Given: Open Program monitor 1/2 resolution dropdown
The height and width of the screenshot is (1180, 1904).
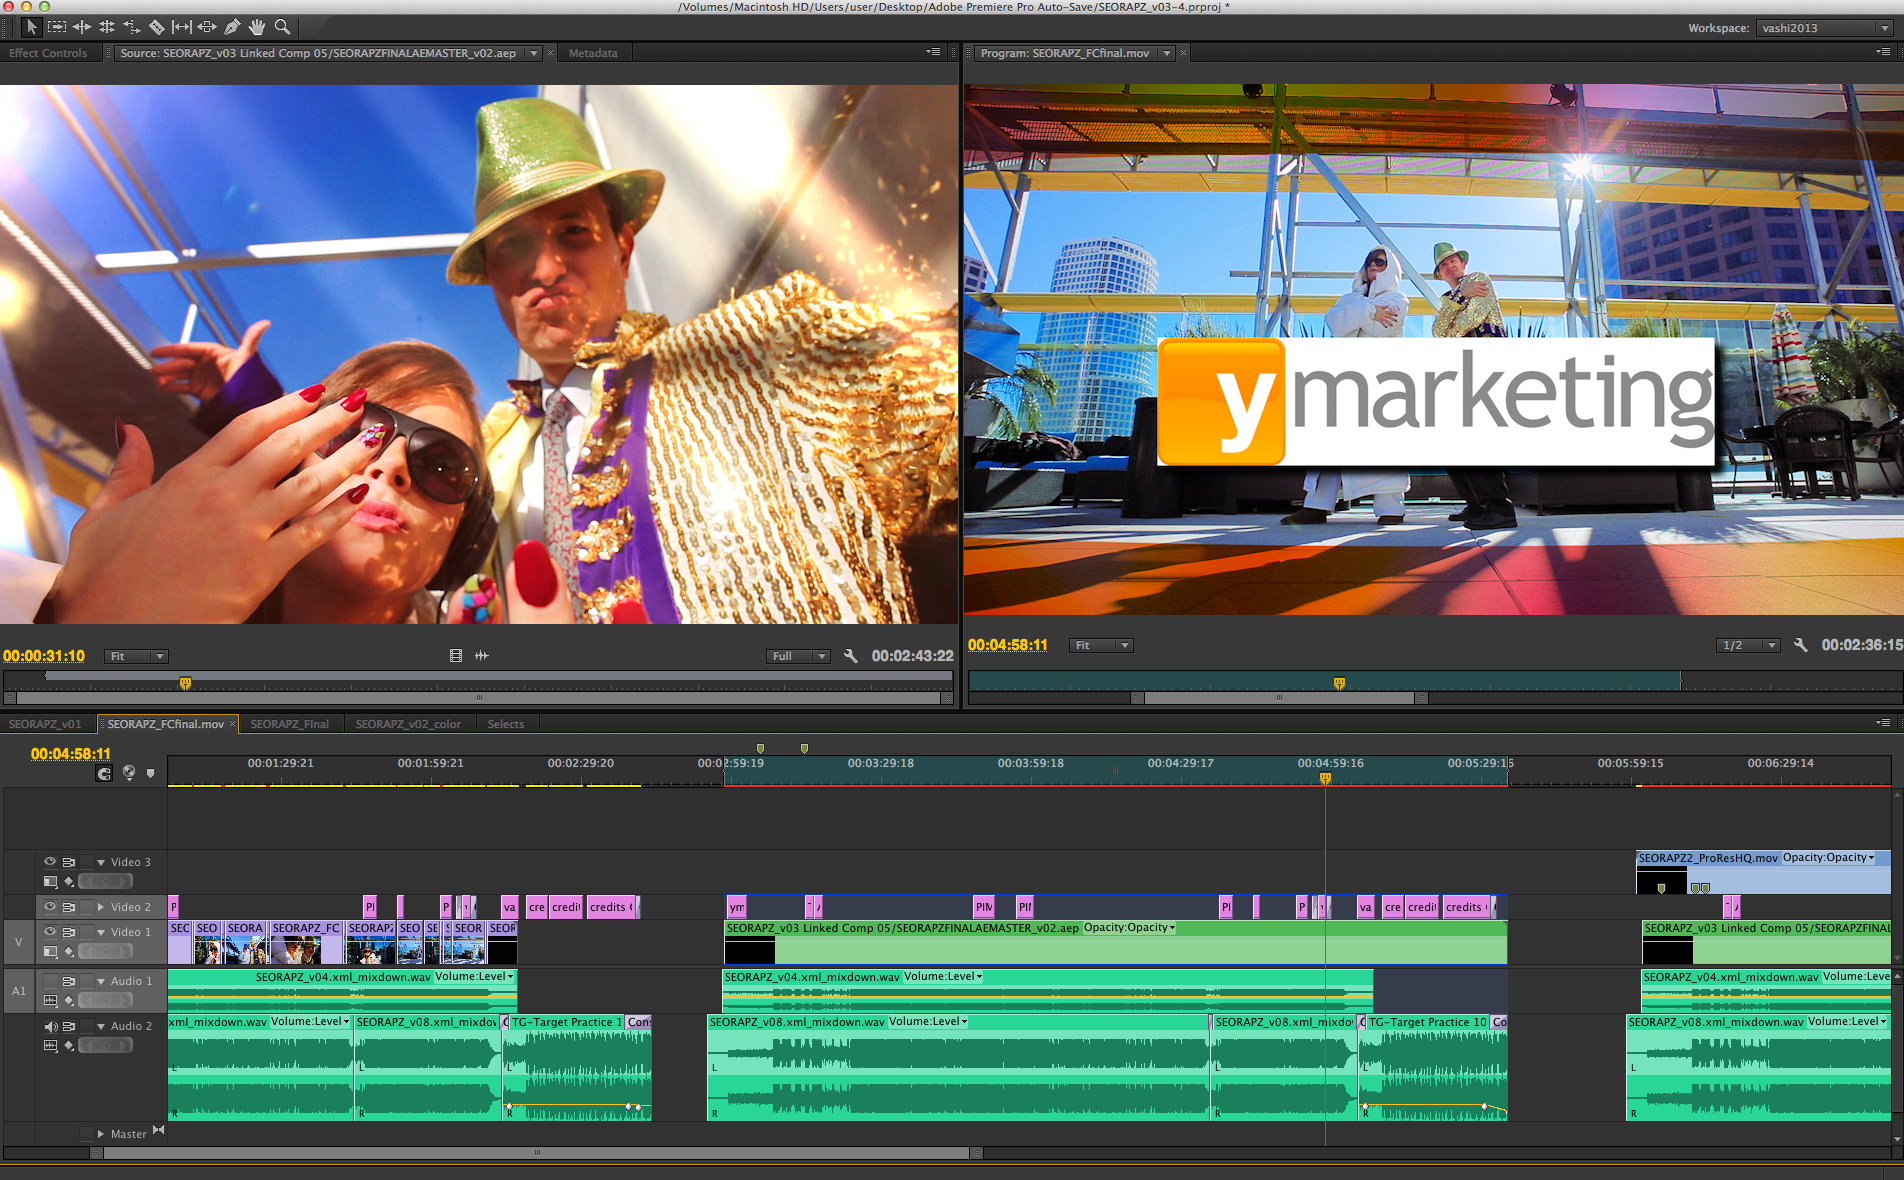Looking at the screenshot, I should click(x=1748, y=645).
